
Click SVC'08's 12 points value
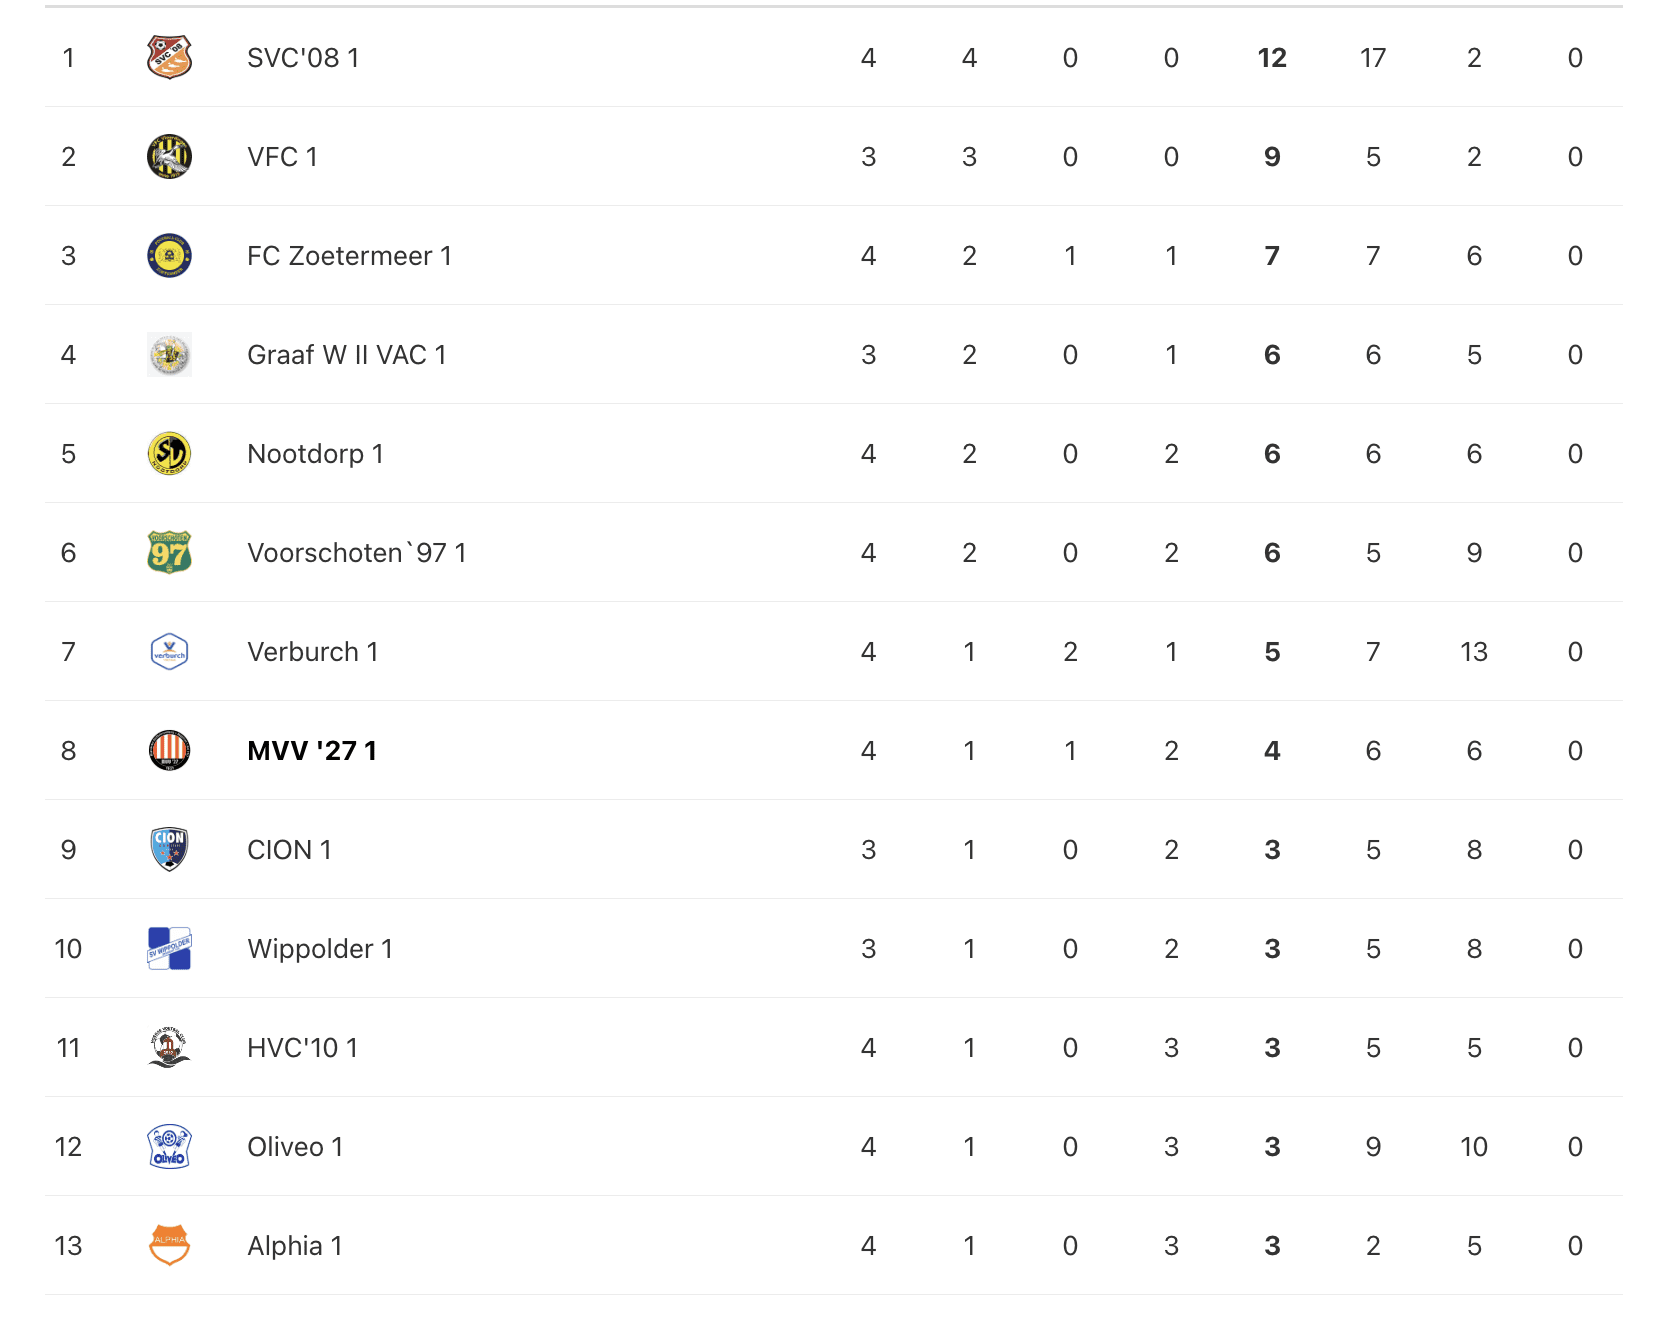point(1272,58)
